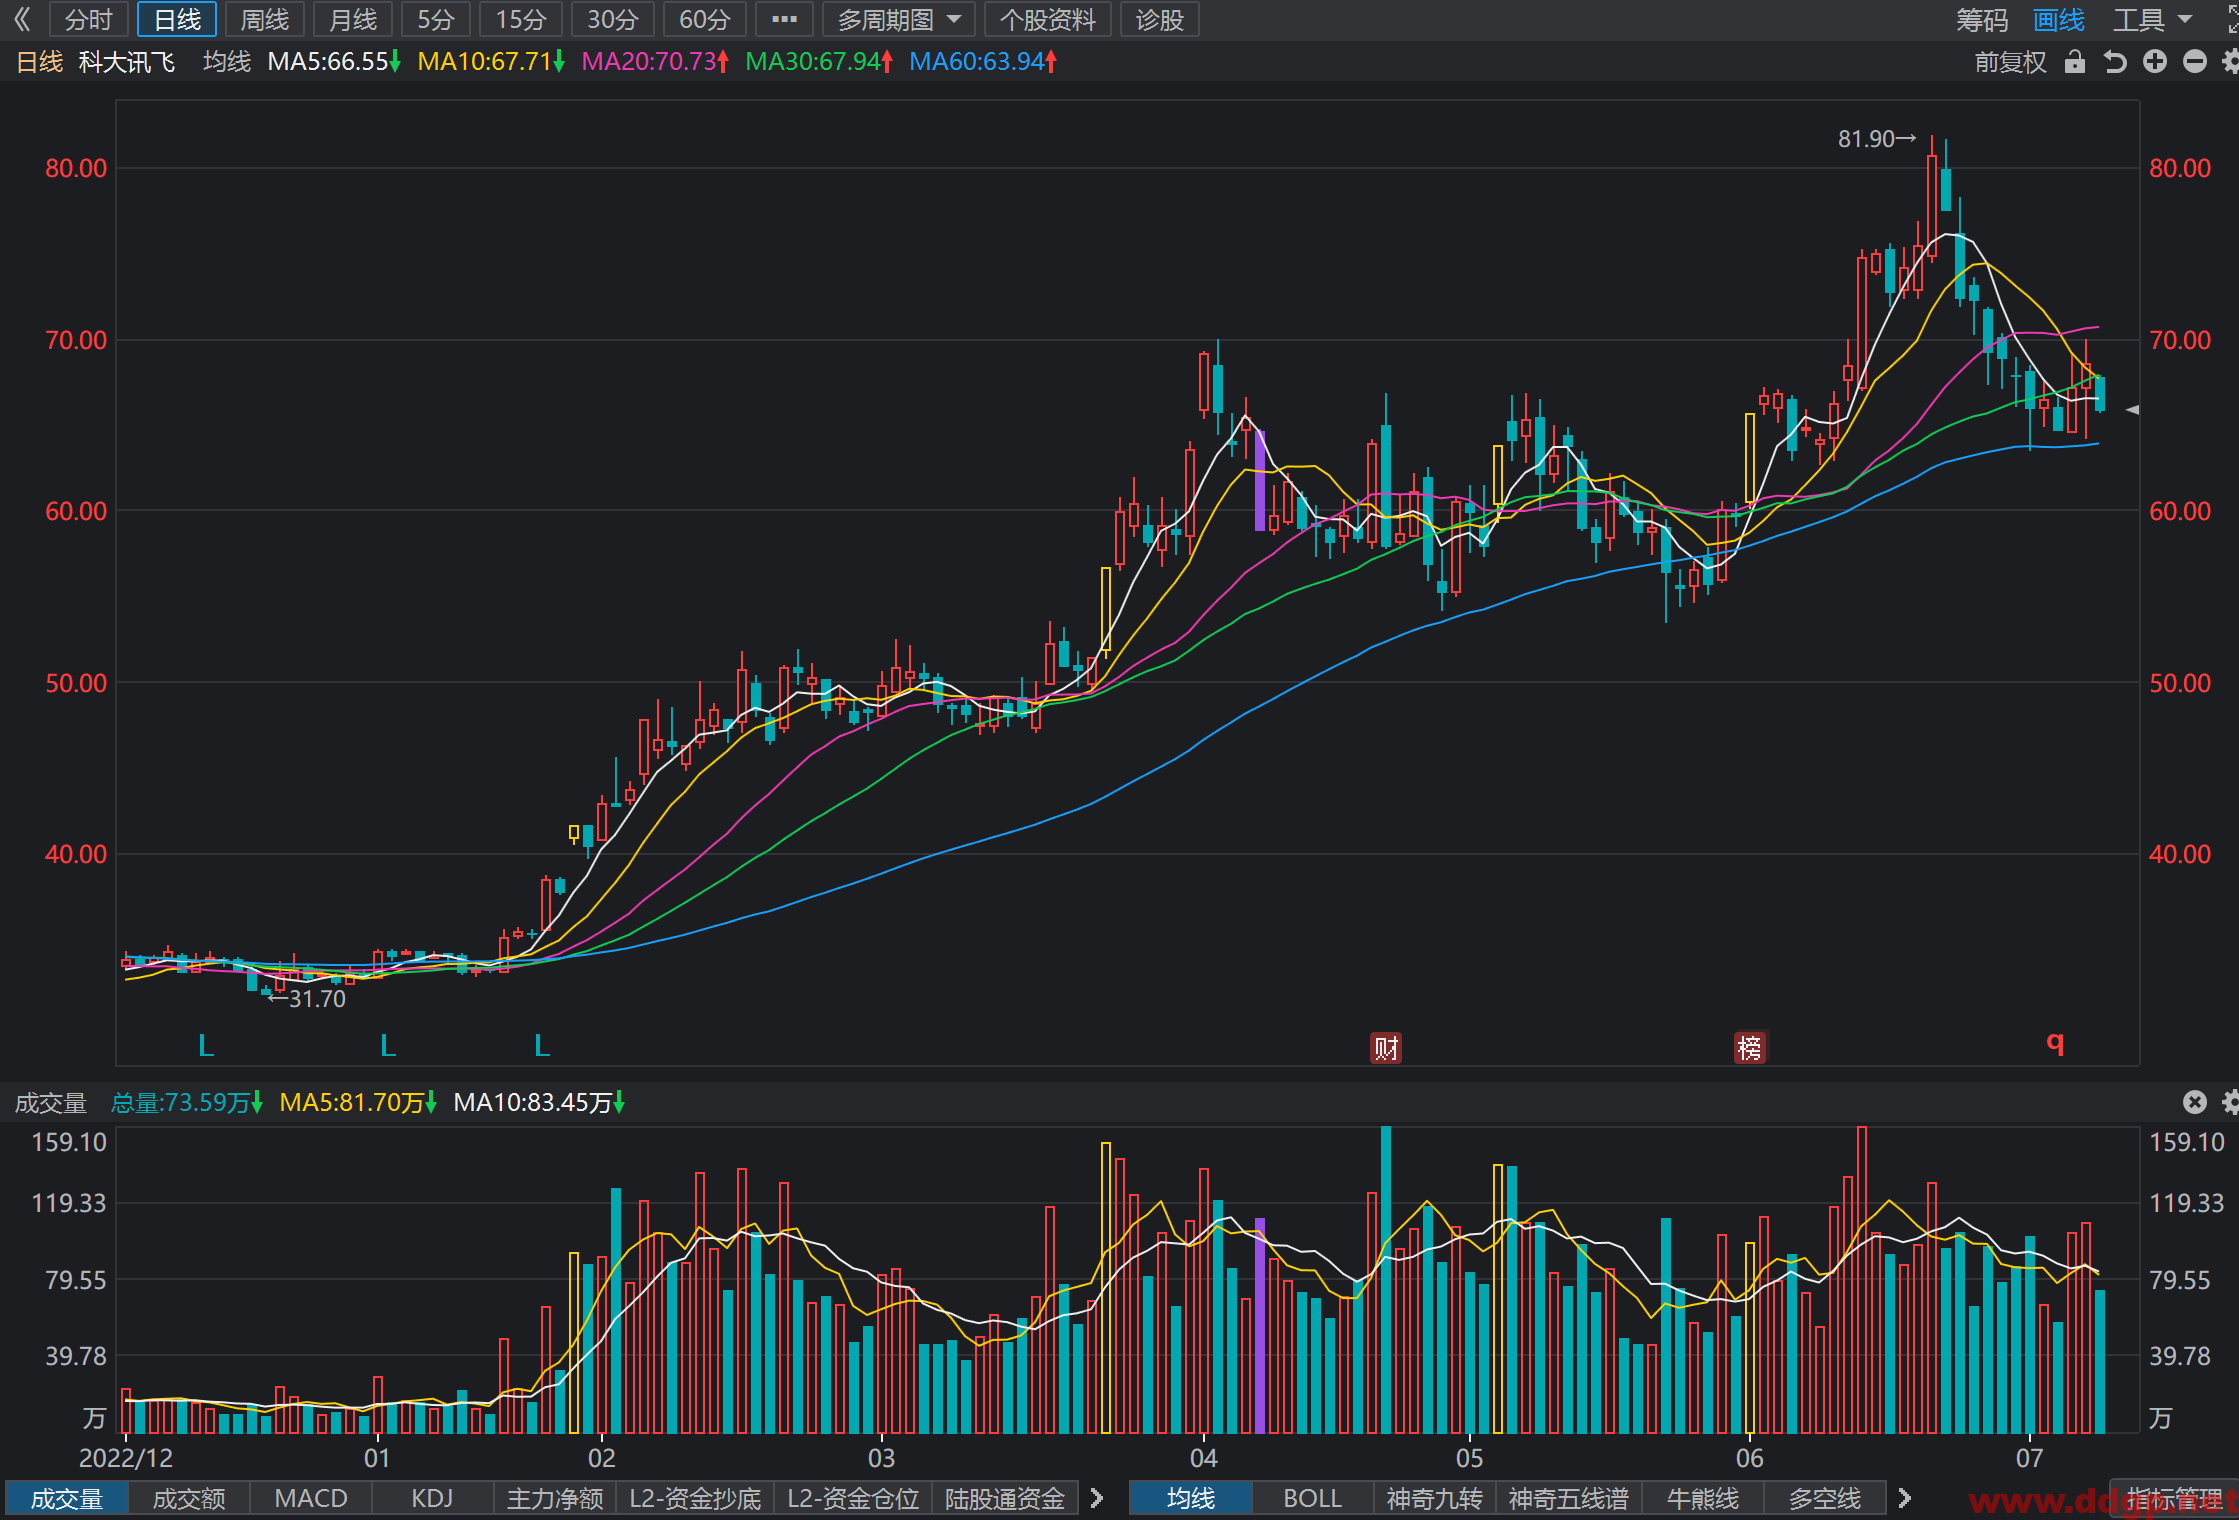Click the tallest red volume bar in June
2239x1520 pixels.
pos(1862,1279)
